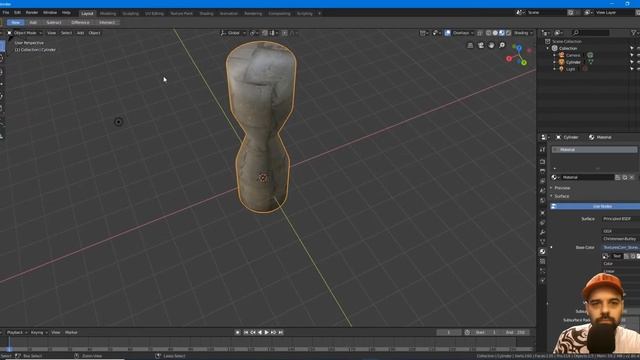Unlink material with the X icon
640x360 pixels.
click(x=632, y=177)
